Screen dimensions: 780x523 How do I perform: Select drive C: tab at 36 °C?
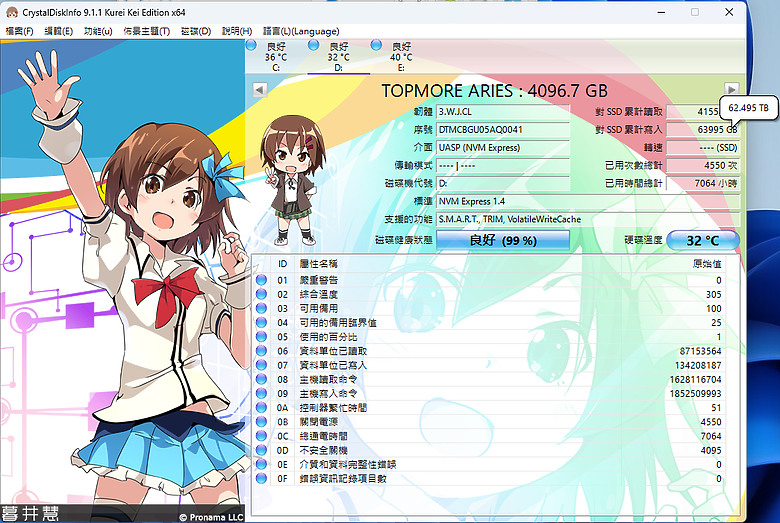click(276, 57)
